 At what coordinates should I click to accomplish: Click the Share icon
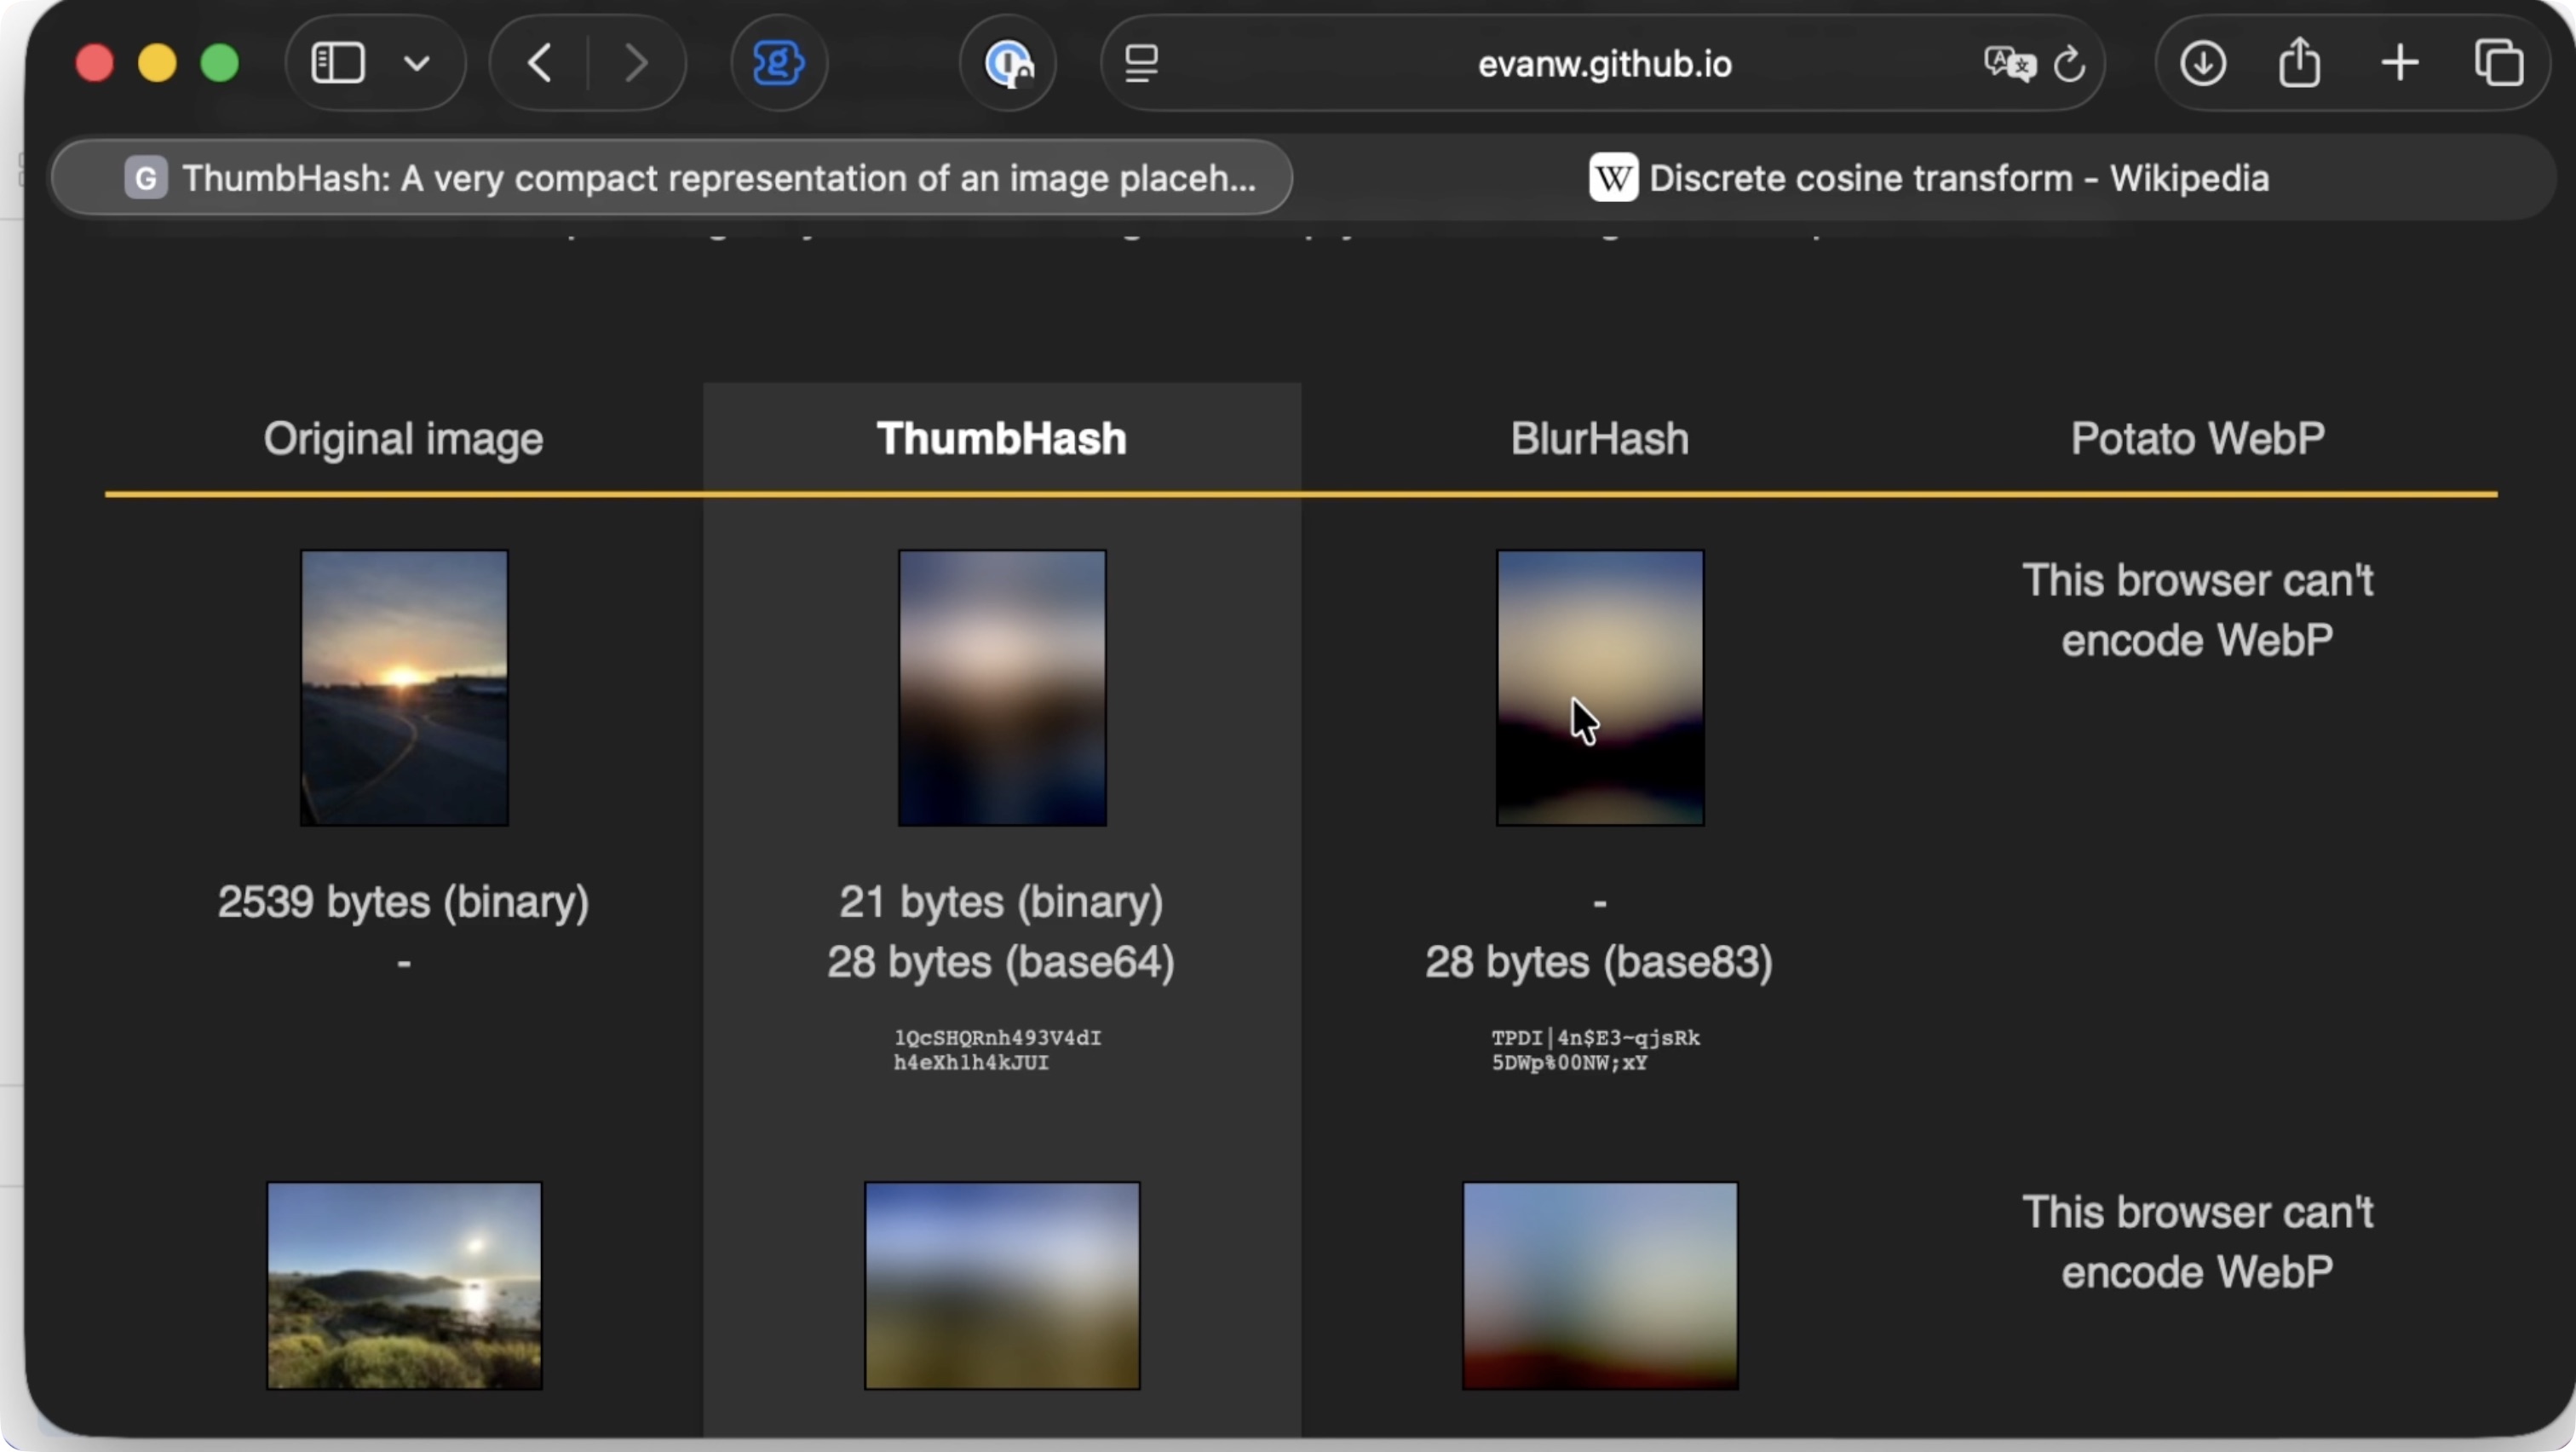coord(2300,64)
